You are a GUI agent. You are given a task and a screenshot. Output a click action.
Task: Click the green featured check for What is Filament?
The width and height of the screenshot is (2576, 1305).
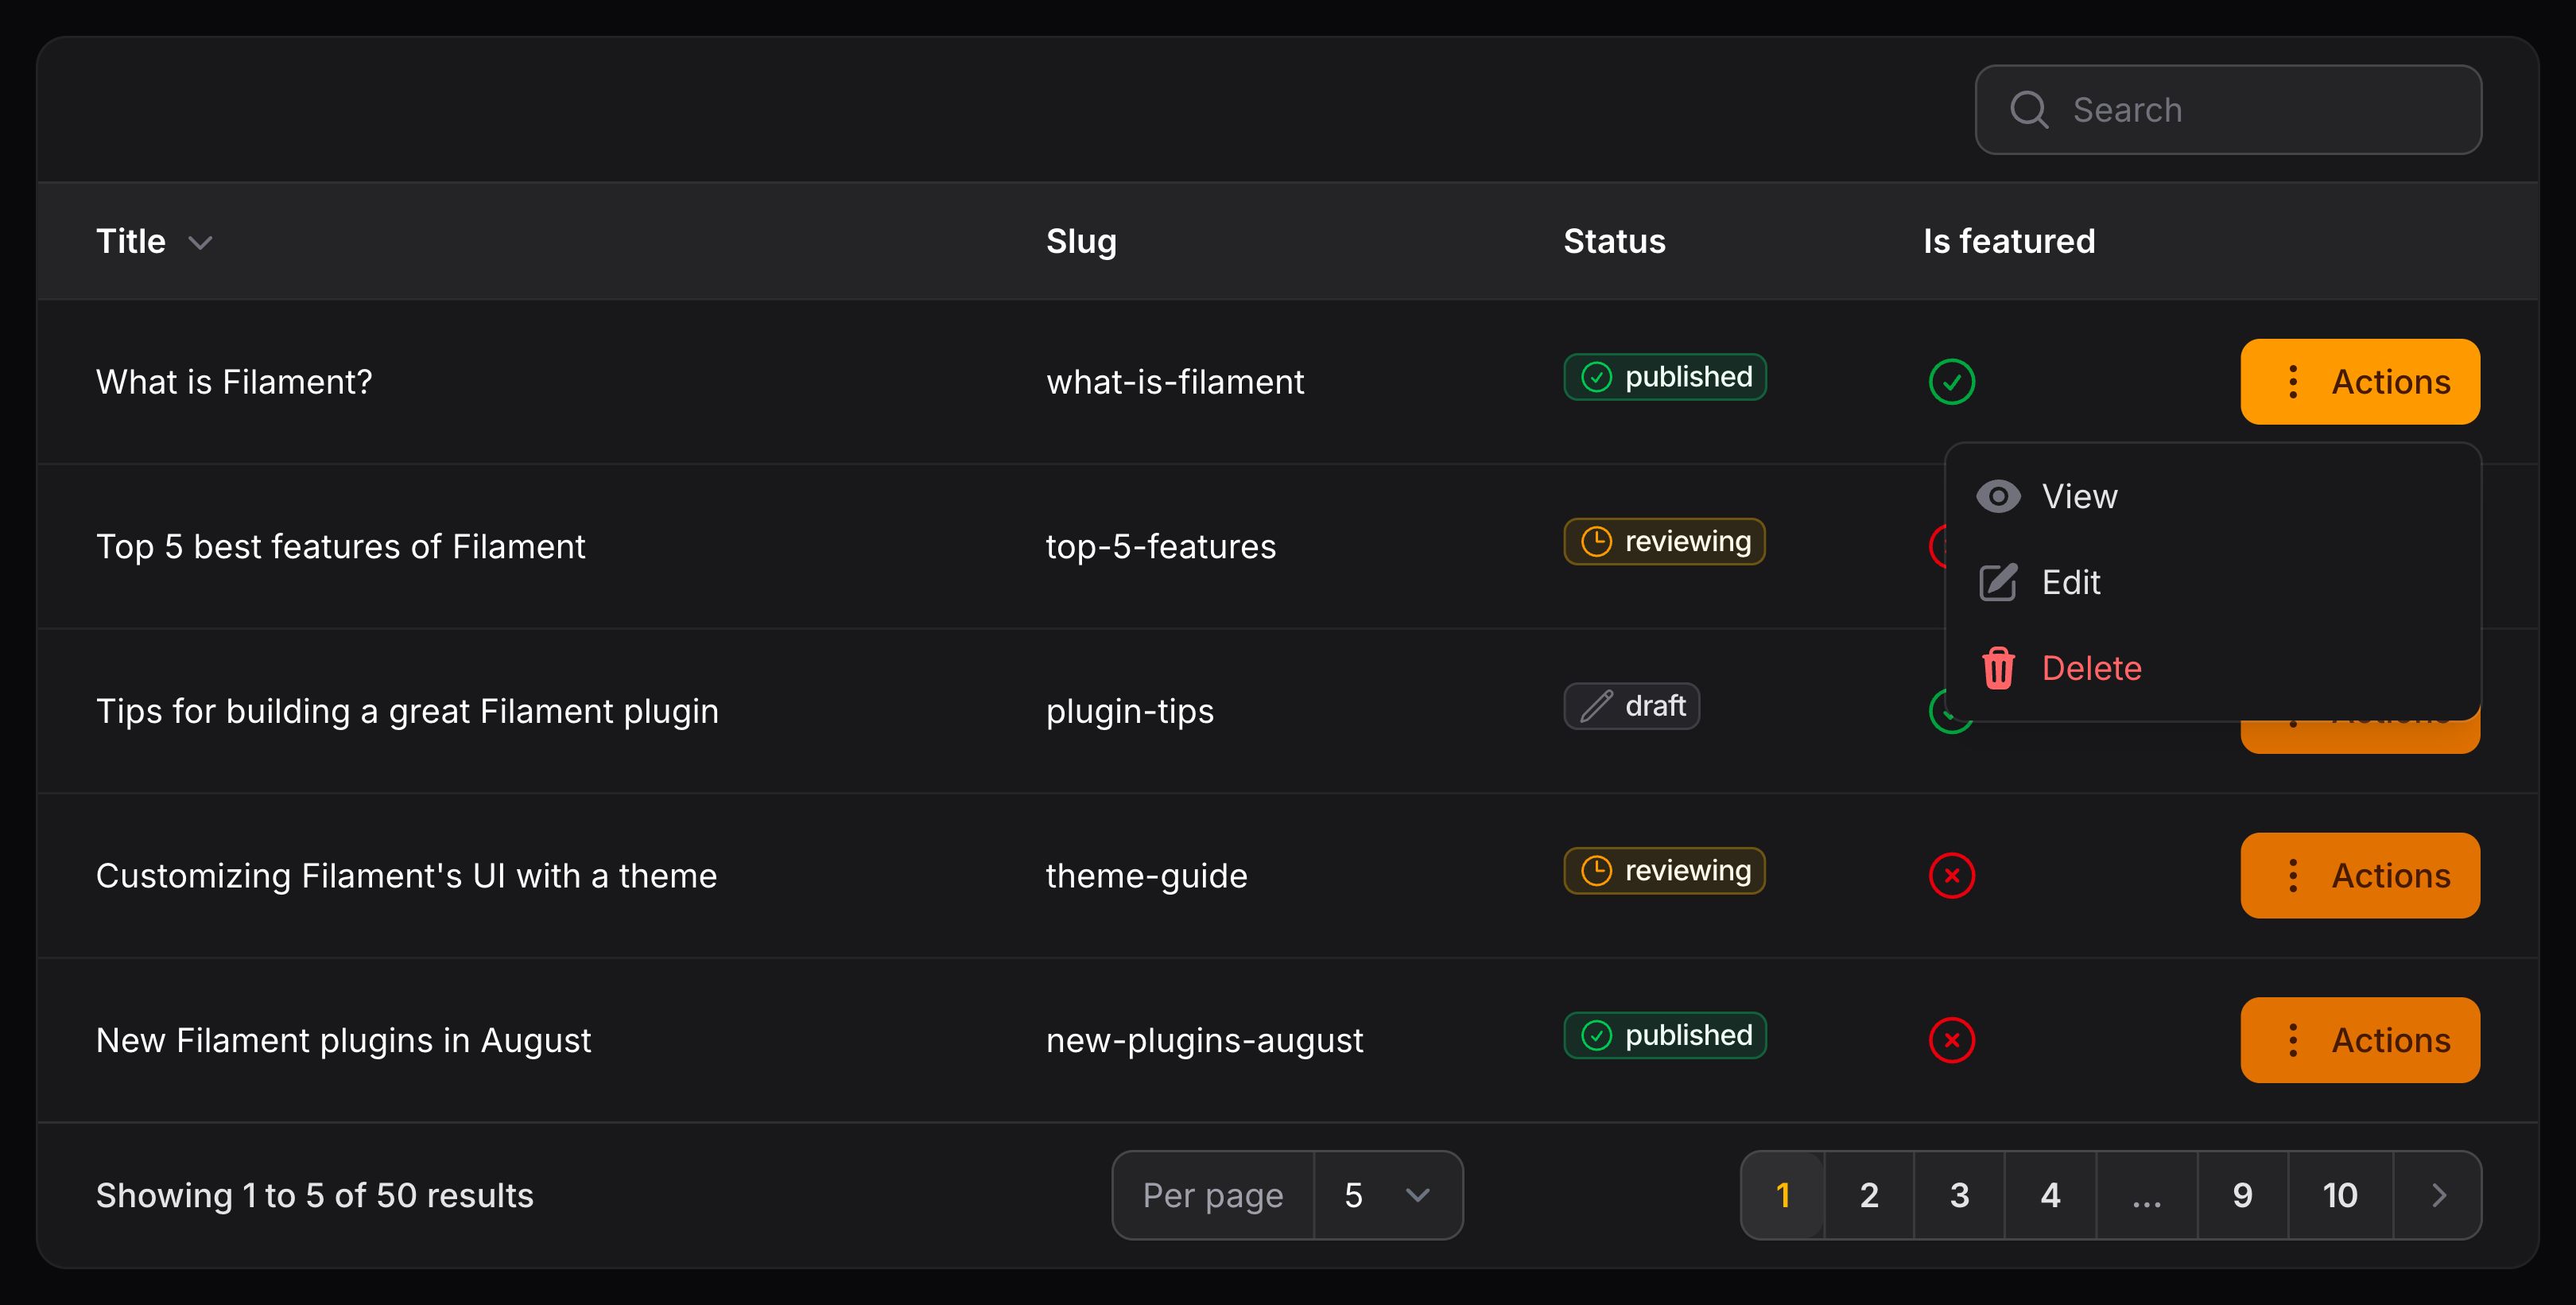[1951, 382]
